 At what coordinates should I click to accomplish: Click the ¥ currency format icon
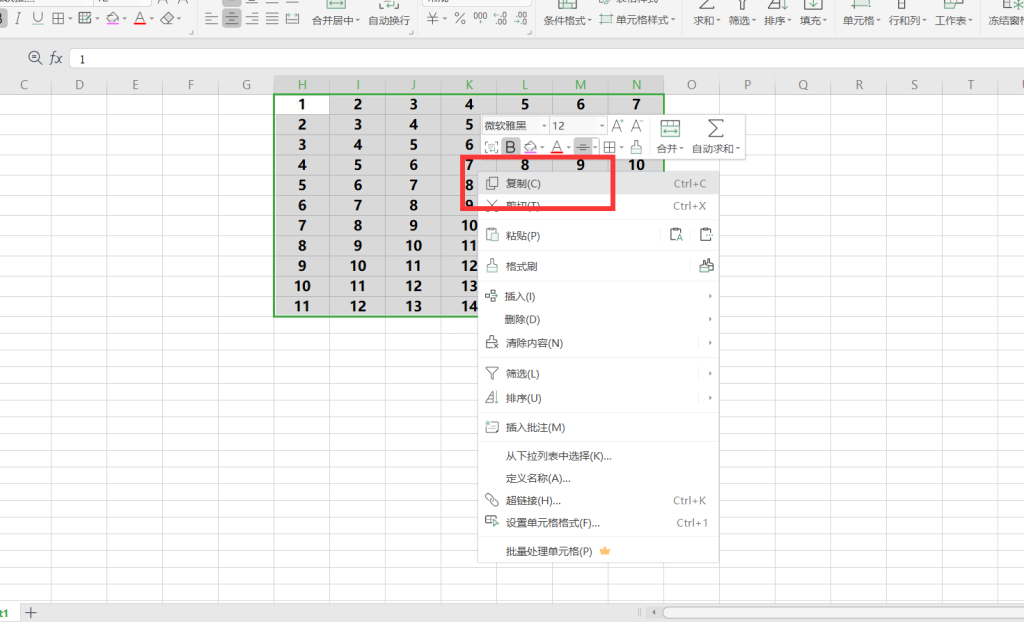432,19
